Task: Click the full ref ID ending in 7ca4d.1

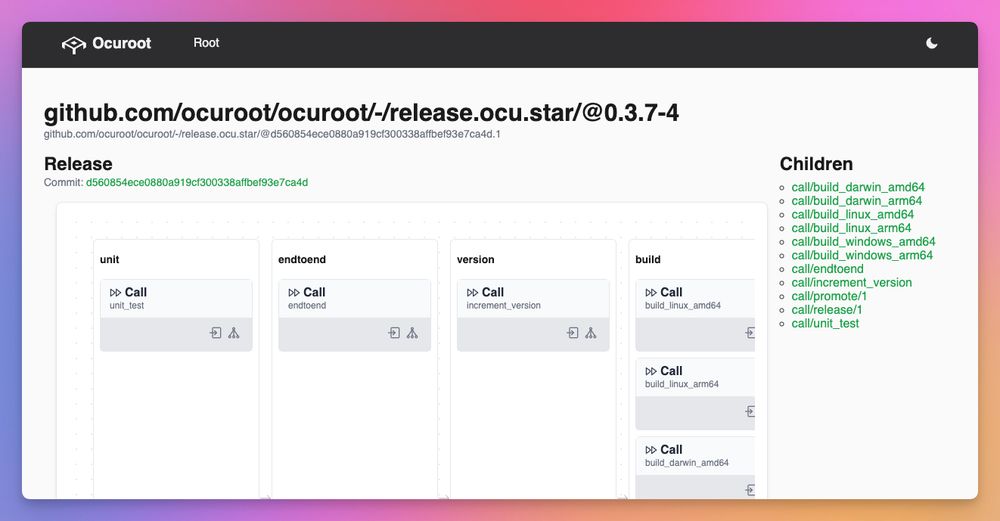Action: (x=272, y=135)
